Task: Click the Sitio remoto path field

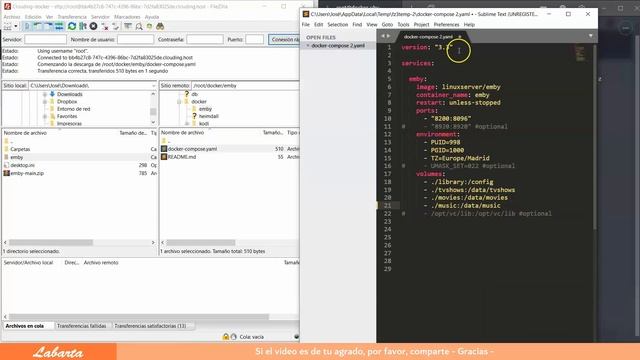Action: tap(245, 86)
